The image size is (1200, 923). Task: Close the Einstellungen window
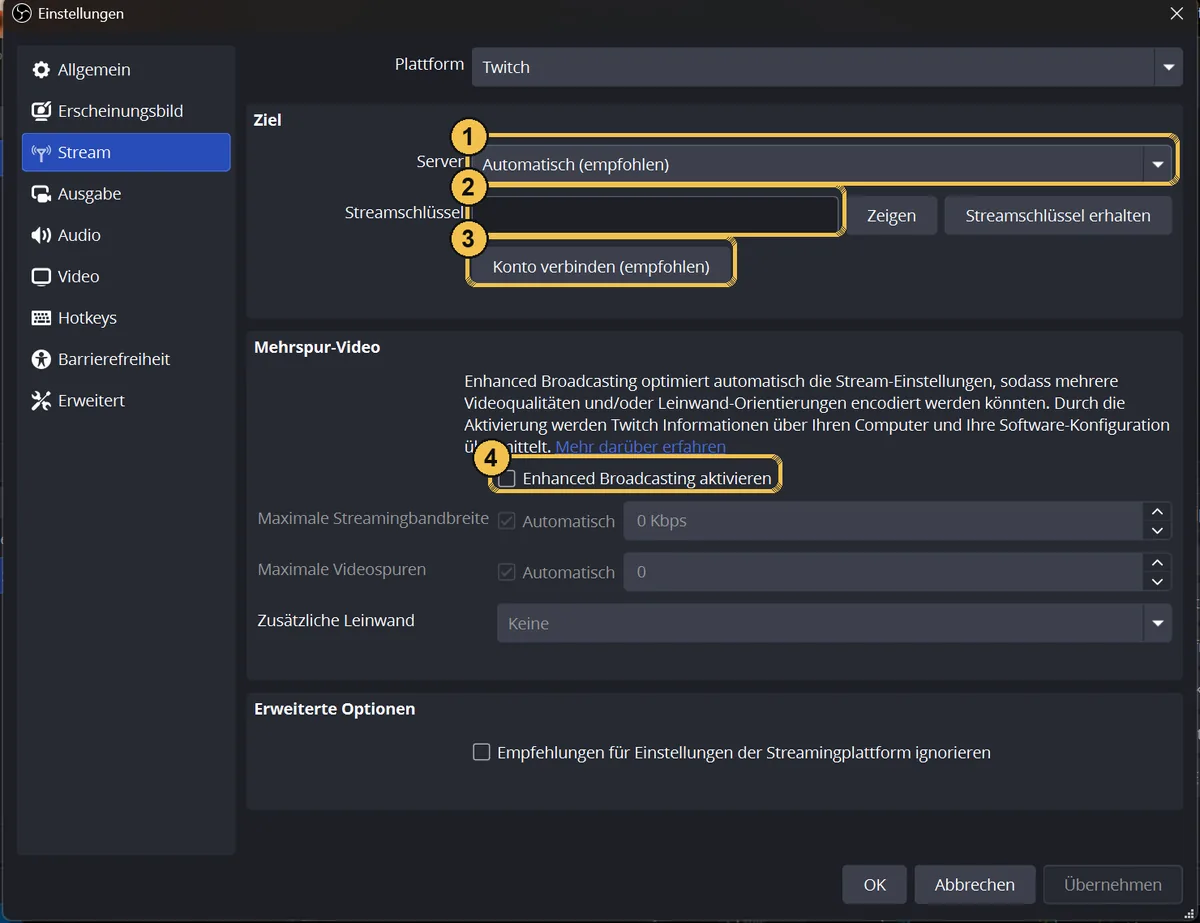tap(1177, 13)
